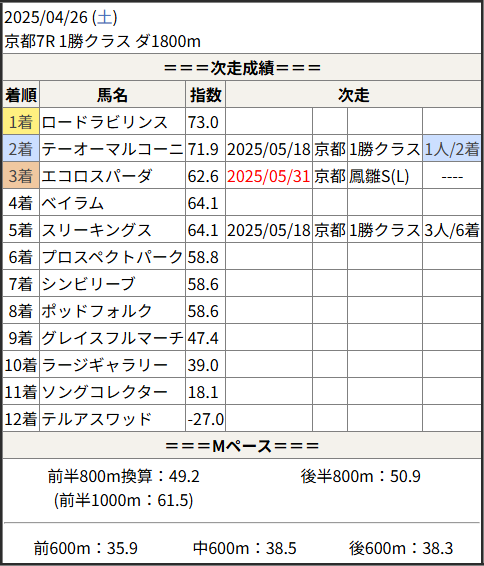
Task: Click the 馬名 column header
Action: tap(112, 95)
